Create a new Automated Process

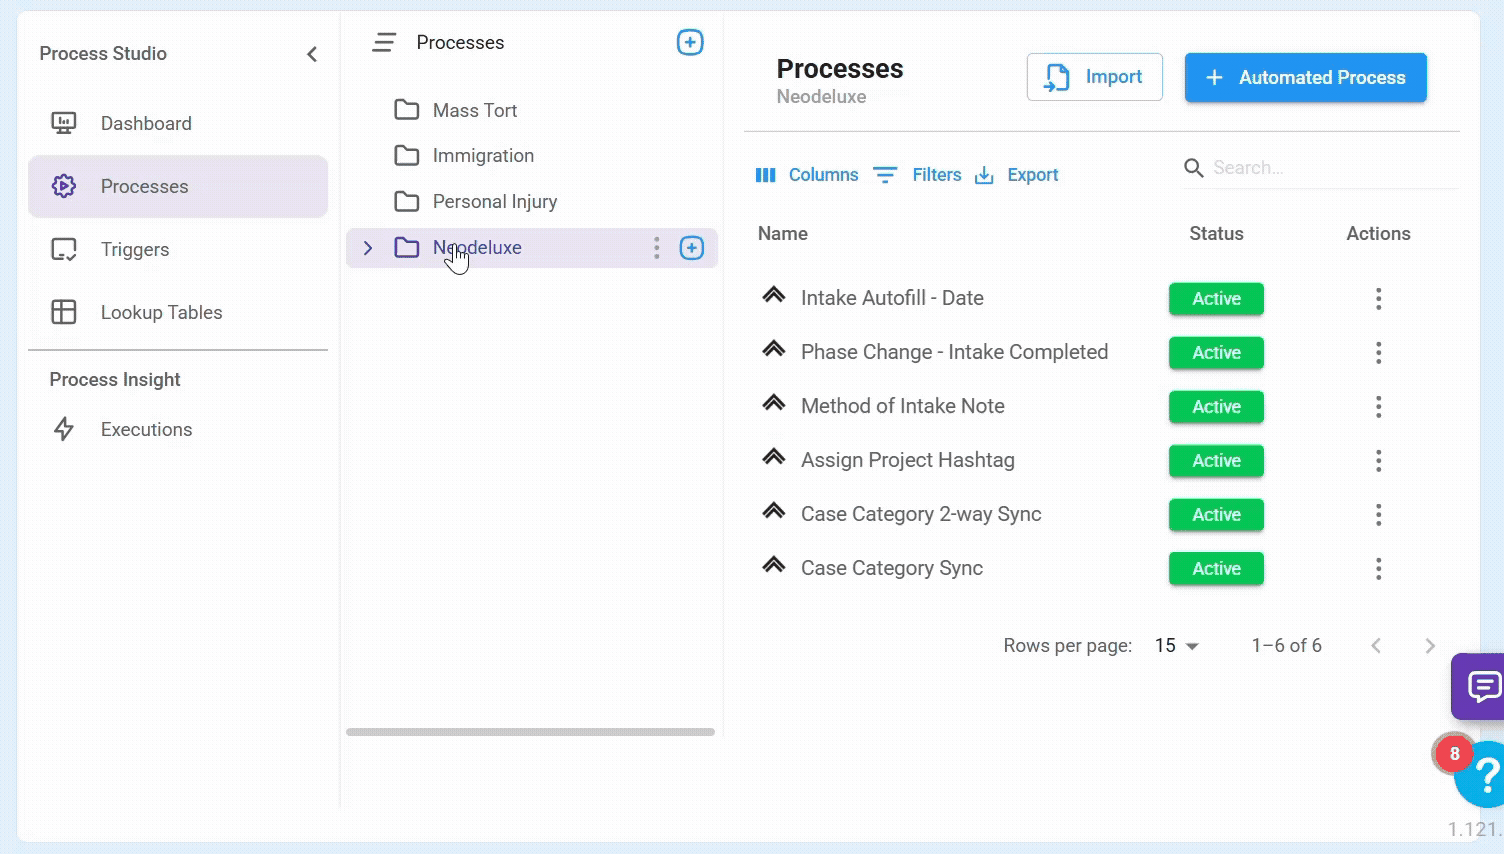[x=1305, y=78]
